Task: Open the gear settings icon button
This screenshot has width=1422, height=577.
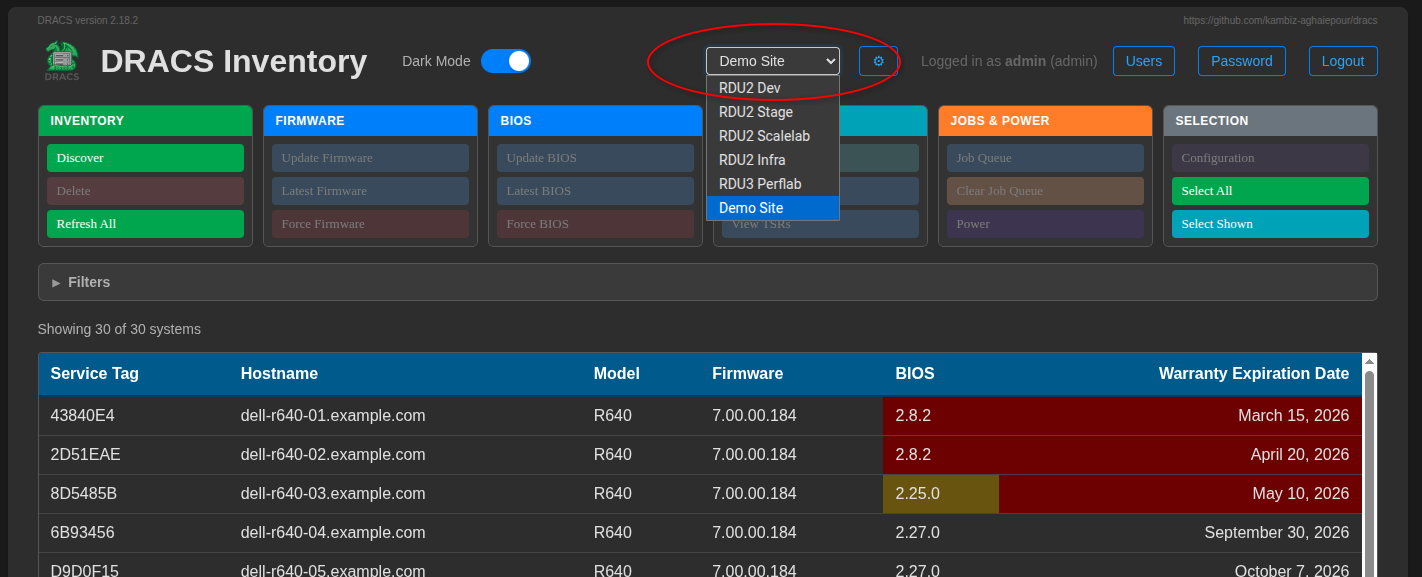Action: pyautogui.click(x=878, y=61)
